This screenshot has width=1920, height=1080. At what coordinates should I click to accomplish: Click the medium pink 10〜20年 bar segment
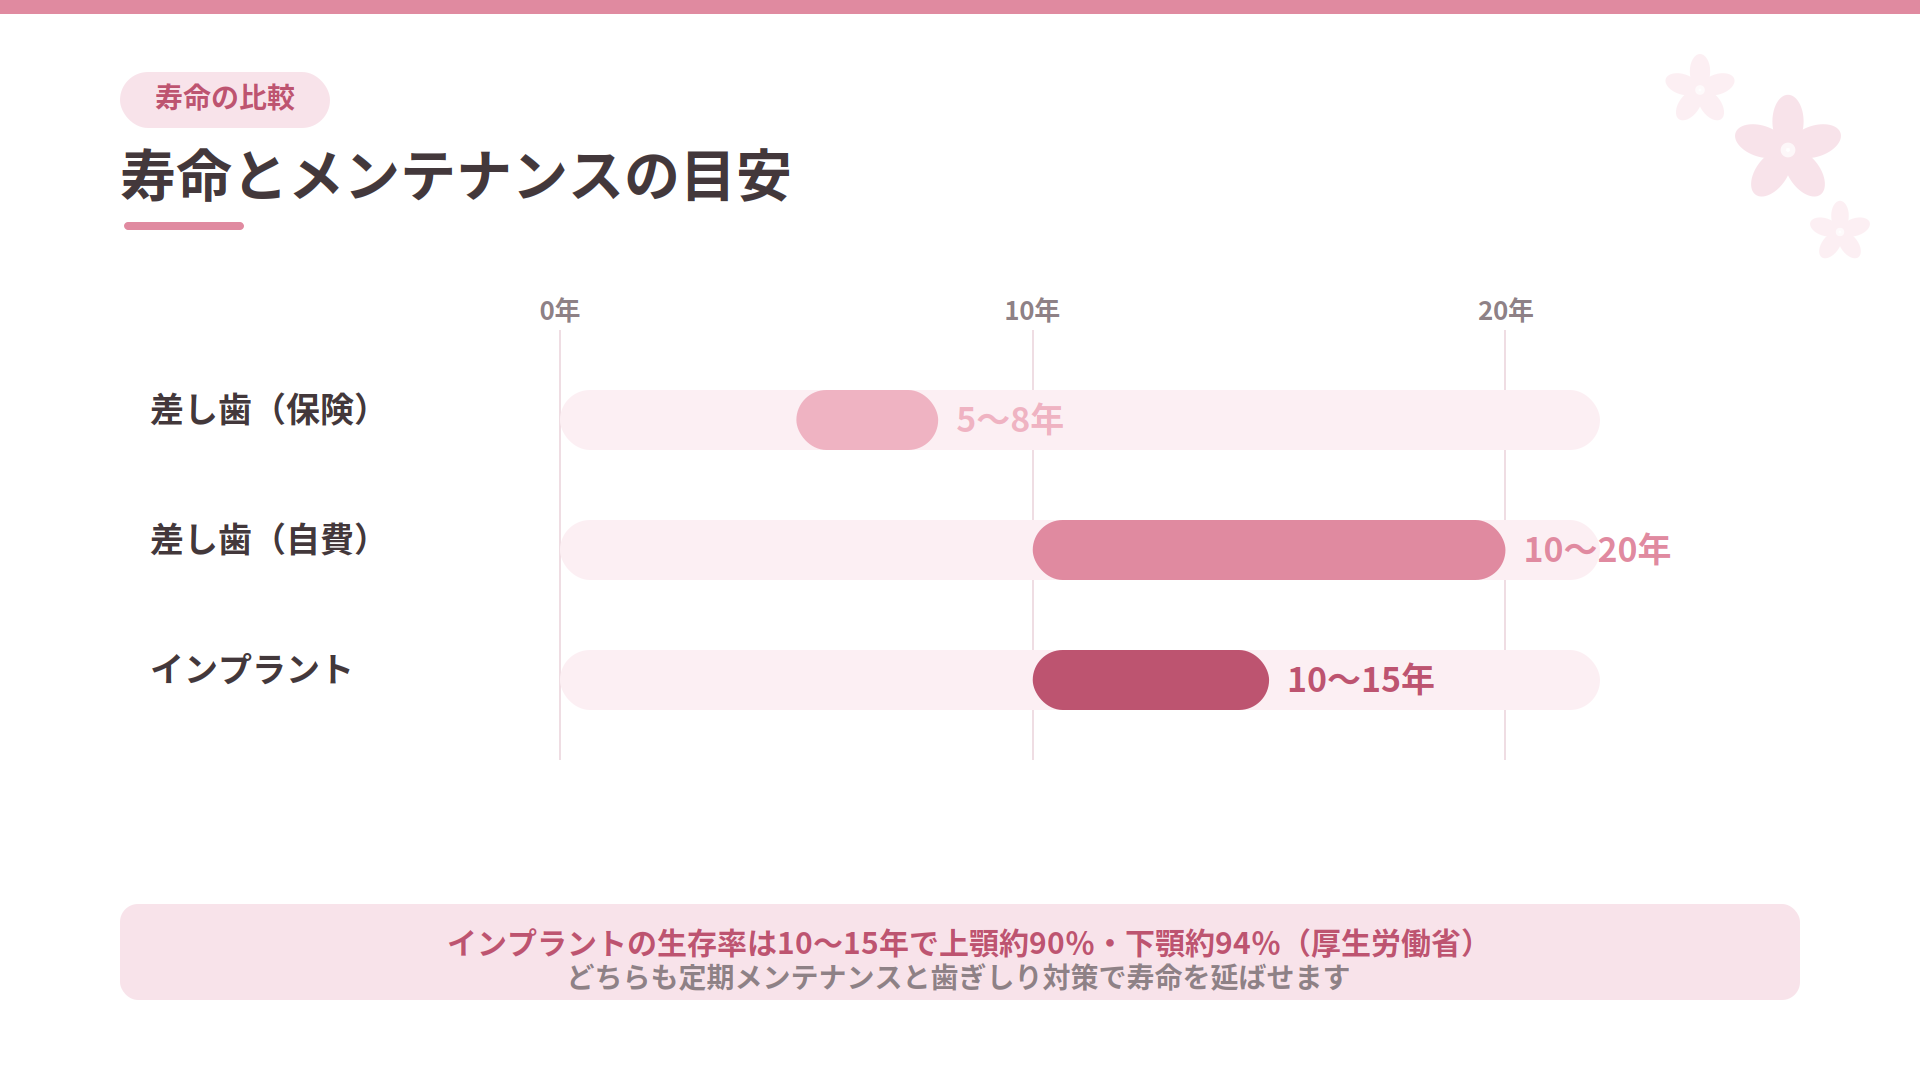coord(1269,550)
